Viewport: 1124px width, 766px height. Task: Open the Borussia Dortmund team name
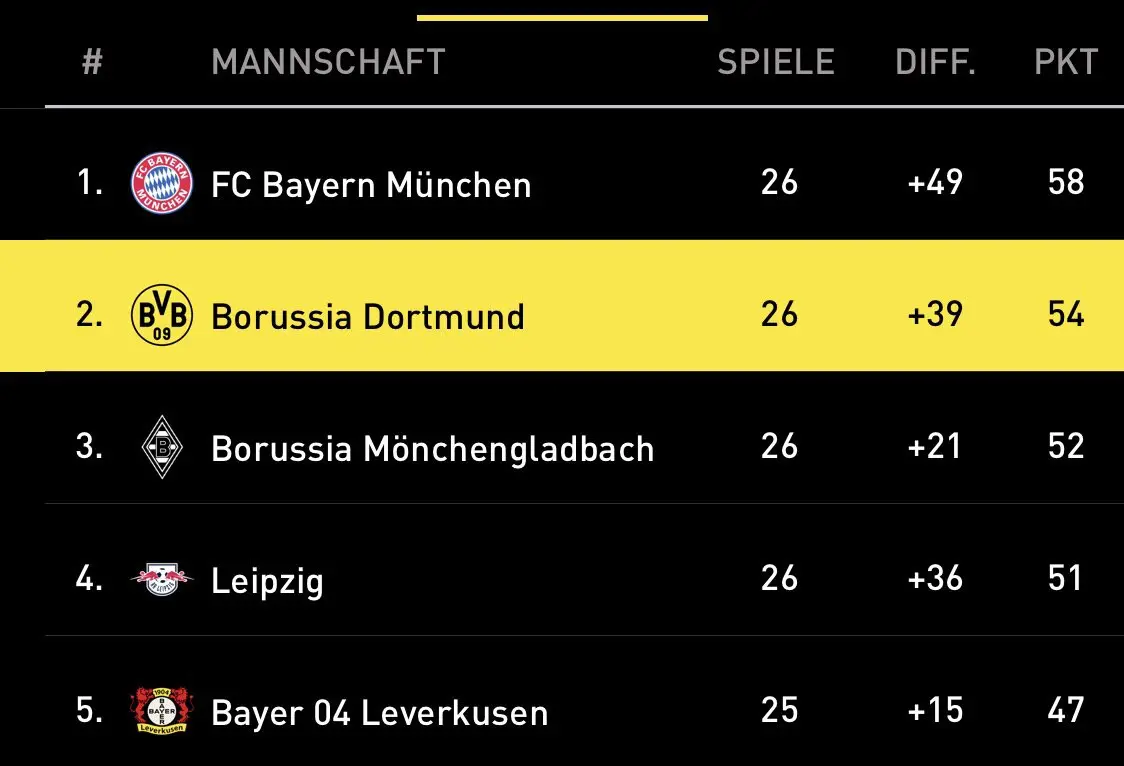[368, 317]
